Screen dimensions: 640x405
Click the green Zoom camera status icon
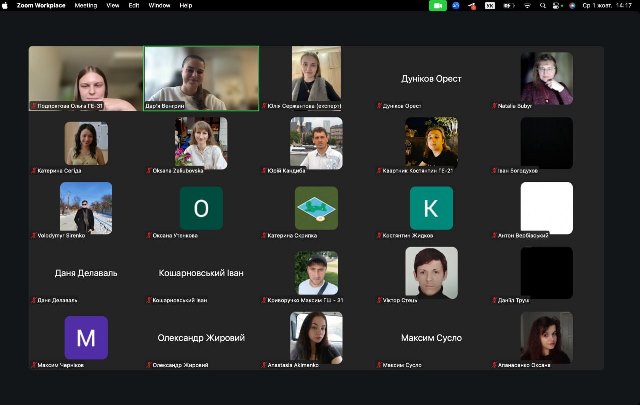click(x=438, y=5)
